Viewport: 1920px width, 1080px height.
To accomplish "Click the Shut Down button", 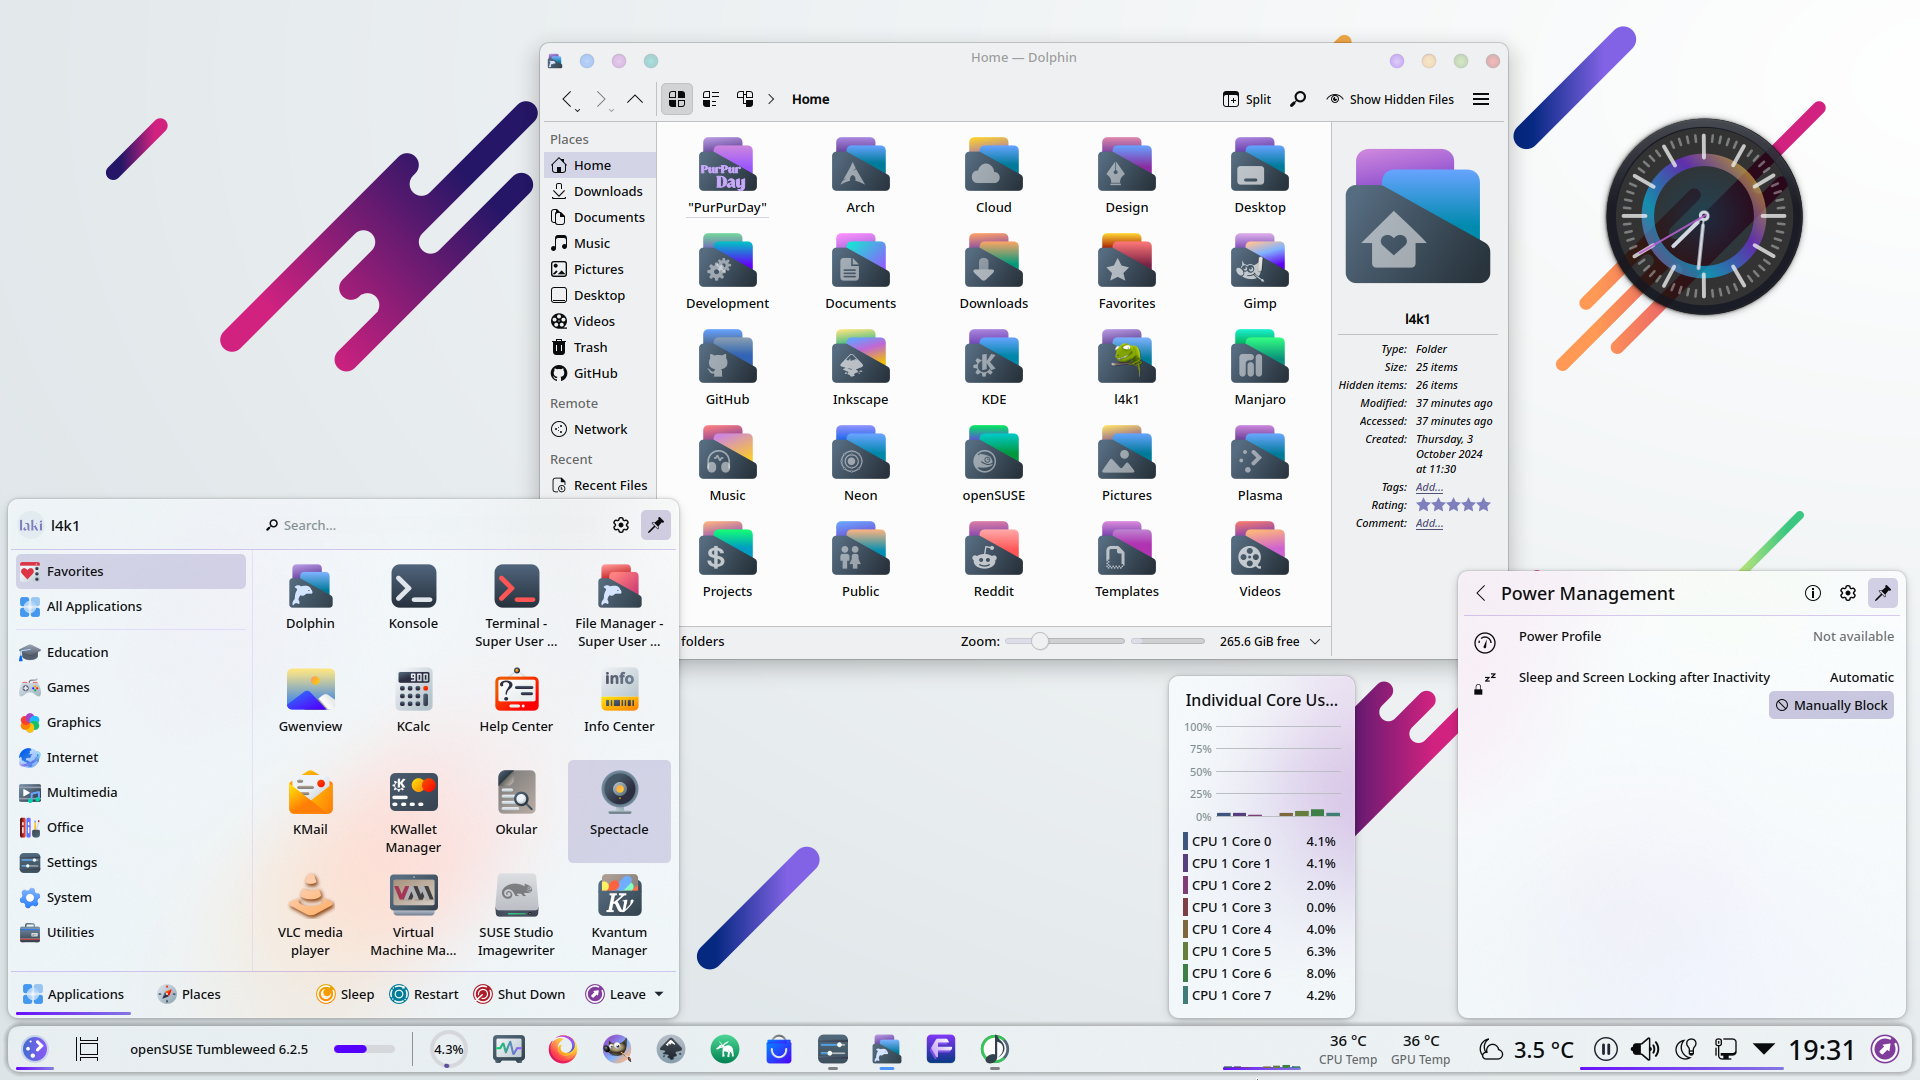I will [519, 994].
